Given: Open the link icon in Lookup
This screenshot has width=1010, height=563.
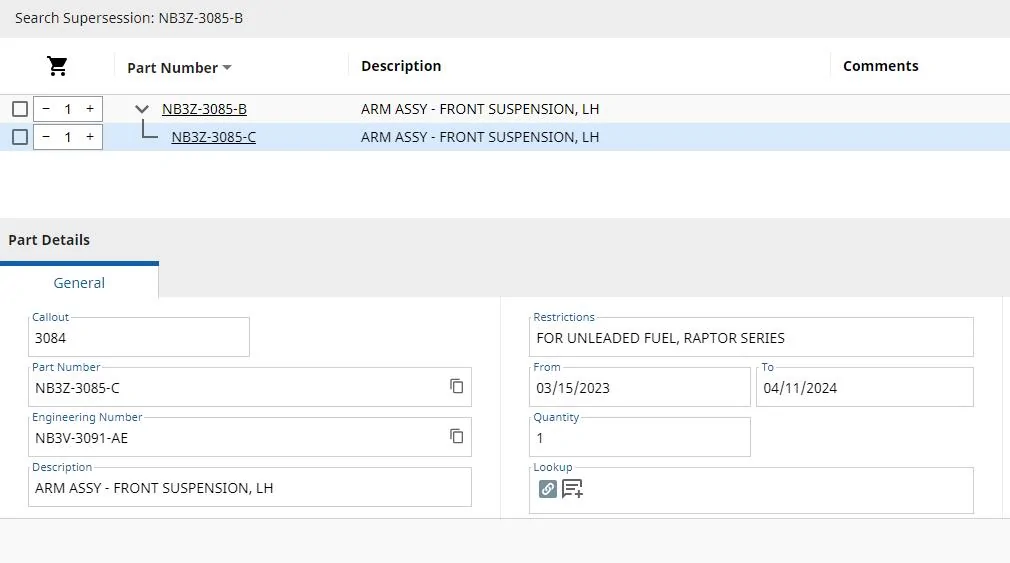Looking at the screenshot, I should coord(548,489).
